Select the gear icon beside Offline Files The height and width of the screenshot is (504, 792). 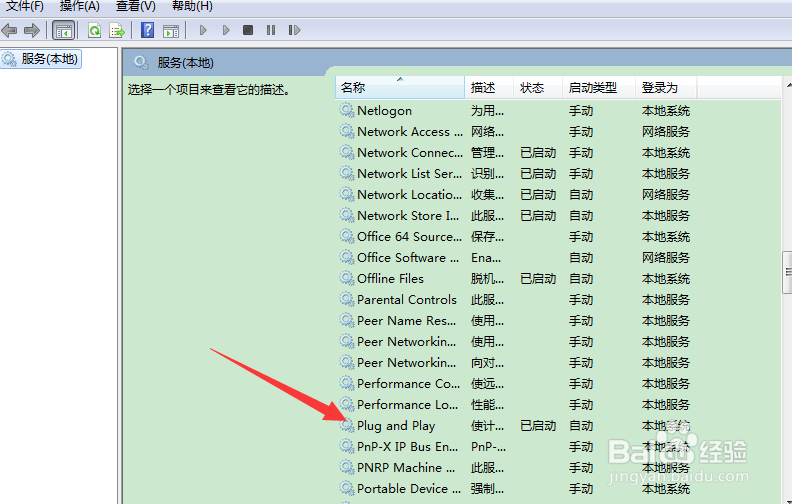point(346,278)
